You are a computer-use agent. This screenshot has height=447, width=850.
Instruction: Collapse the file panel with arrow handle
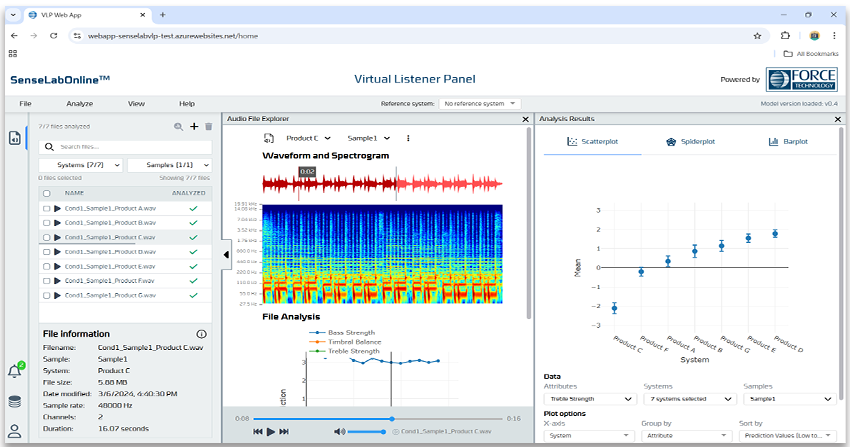[226, 255]
